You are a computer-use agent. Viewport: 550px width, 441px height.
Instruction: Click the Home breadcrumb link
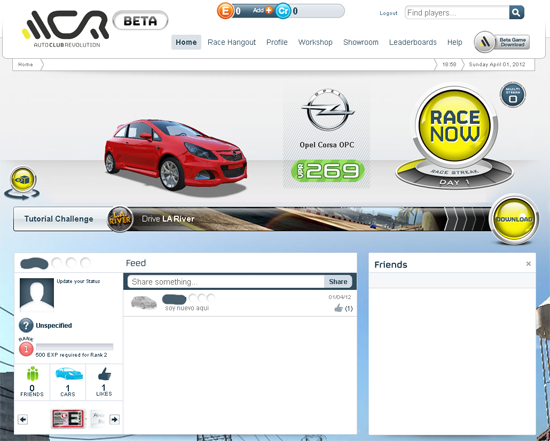26,65
